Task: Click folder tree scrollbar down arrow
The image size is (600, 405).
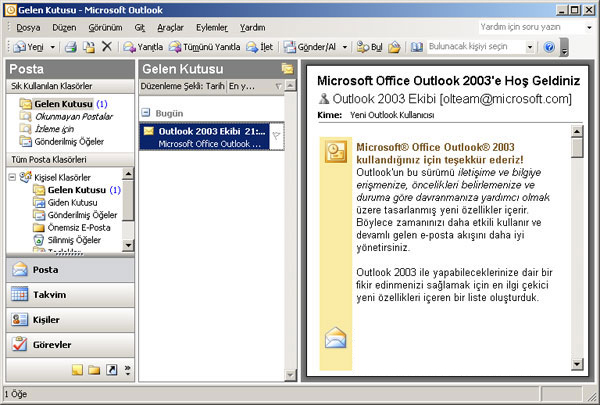Action: pos(128,245)
